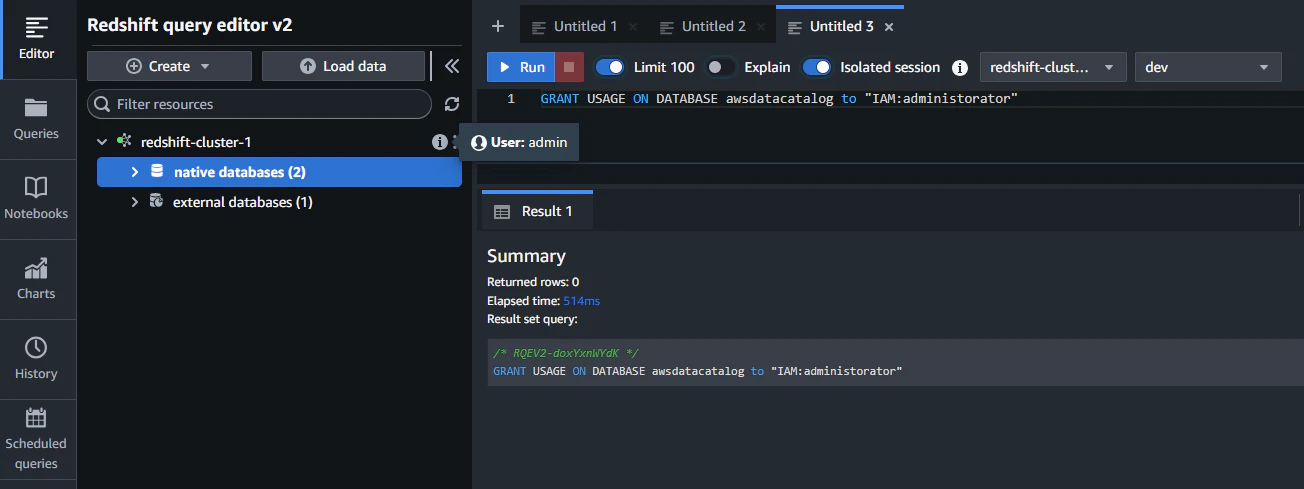Go to the Notebooks sidebar section
This screenshot has height=489, width=1304.
37,199
